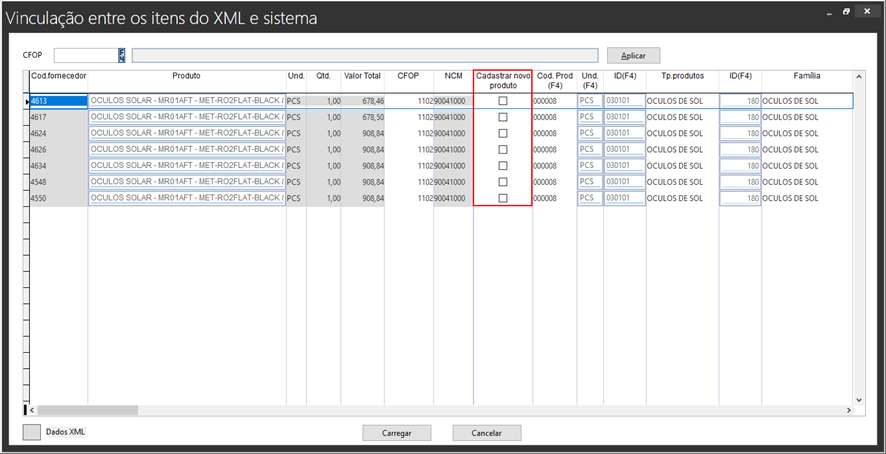The height and width of the screenshot is (454, 886).
Task: Click the grid scroll-up arrow
Action: [857, 76]
